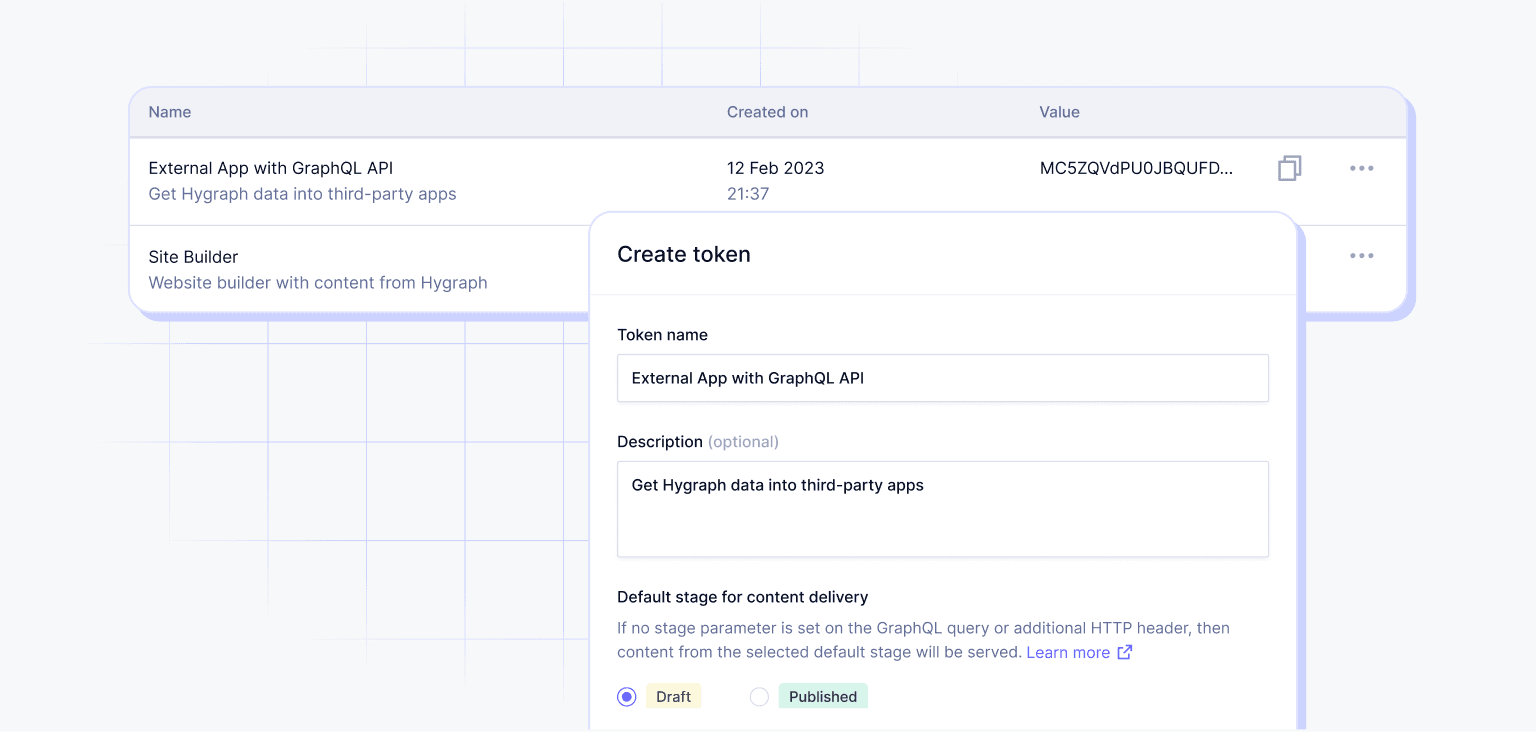Click the Default stage for content delivery heading
Image resolution: width=1536 pixels, height=732 pixels.
[x=742, y=597]
